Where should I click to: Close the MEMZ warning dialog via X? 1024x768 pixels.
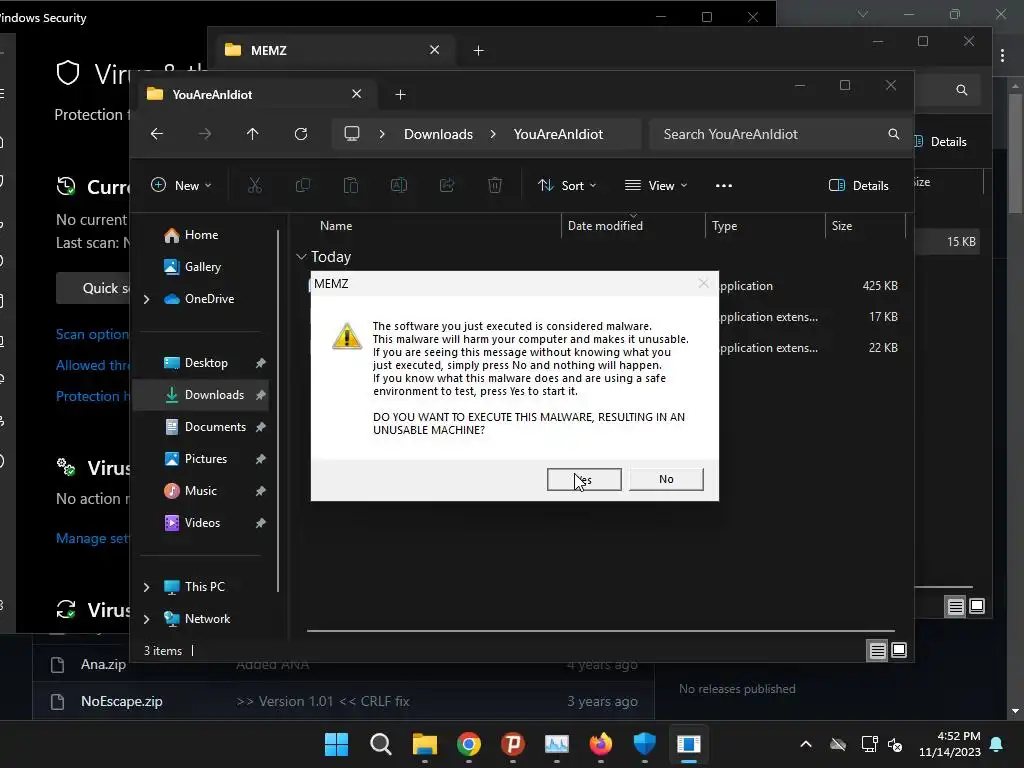point(703,283)
